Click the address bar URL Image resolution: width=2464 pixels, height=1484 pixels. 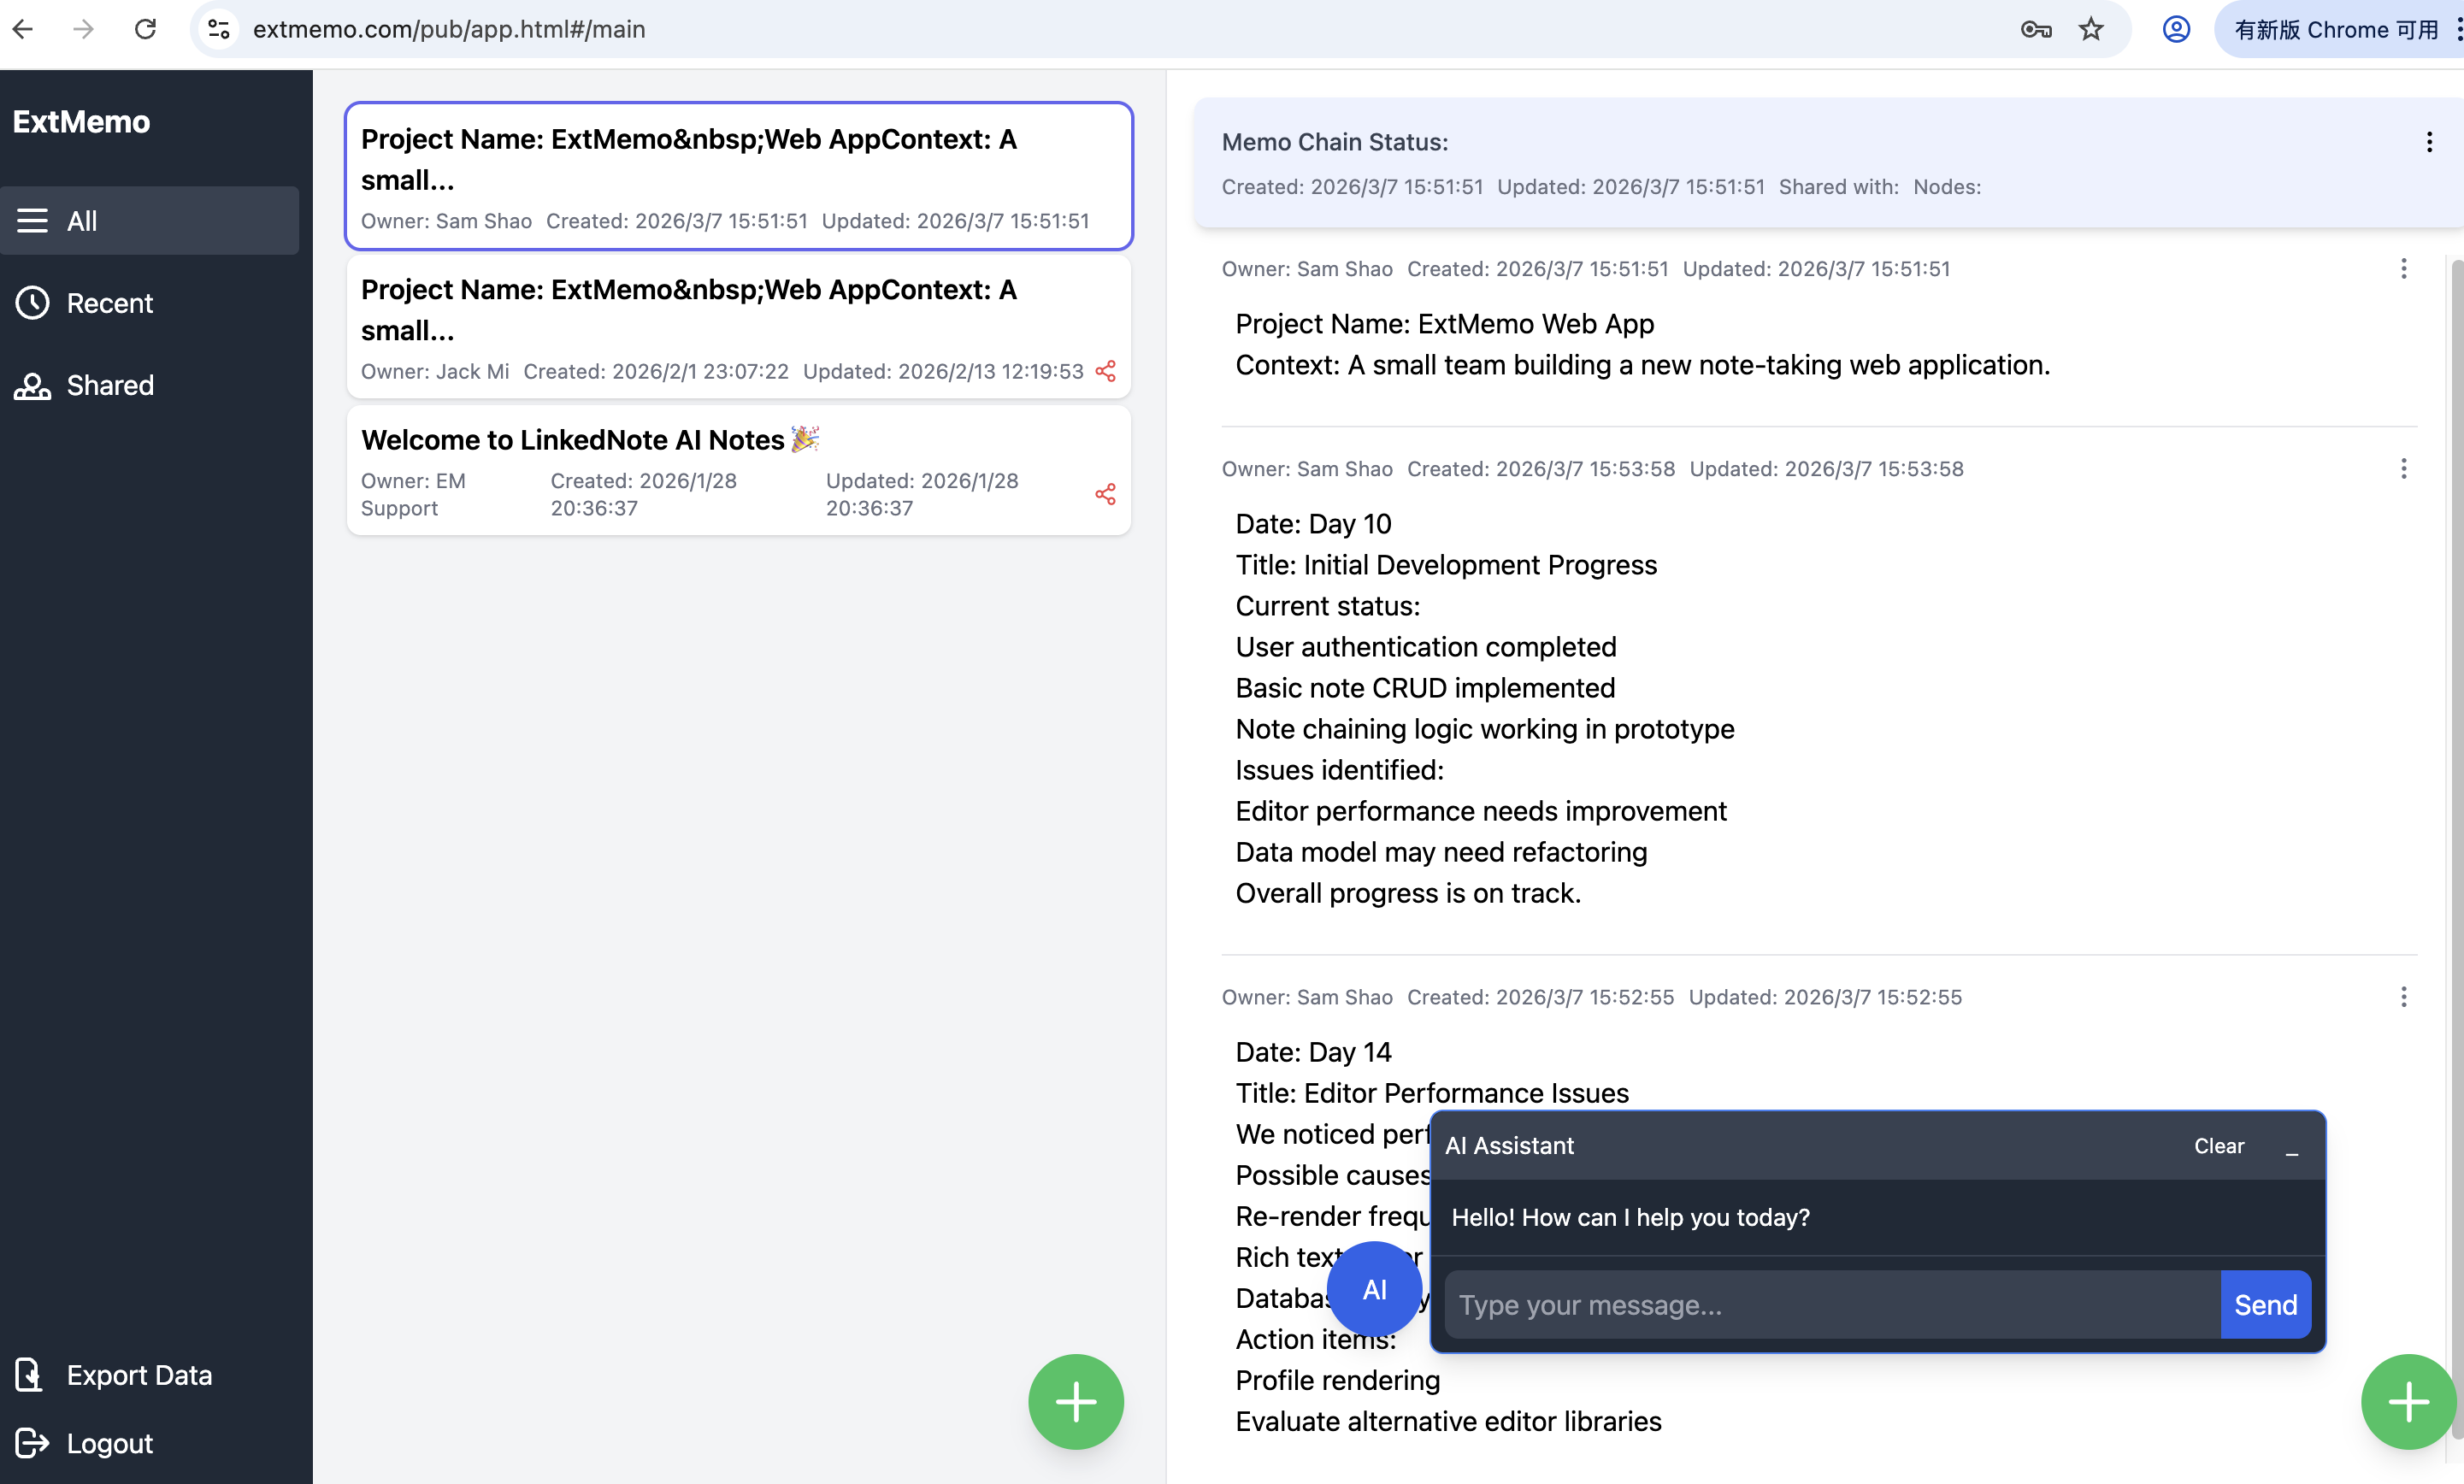tap(449, 29)
